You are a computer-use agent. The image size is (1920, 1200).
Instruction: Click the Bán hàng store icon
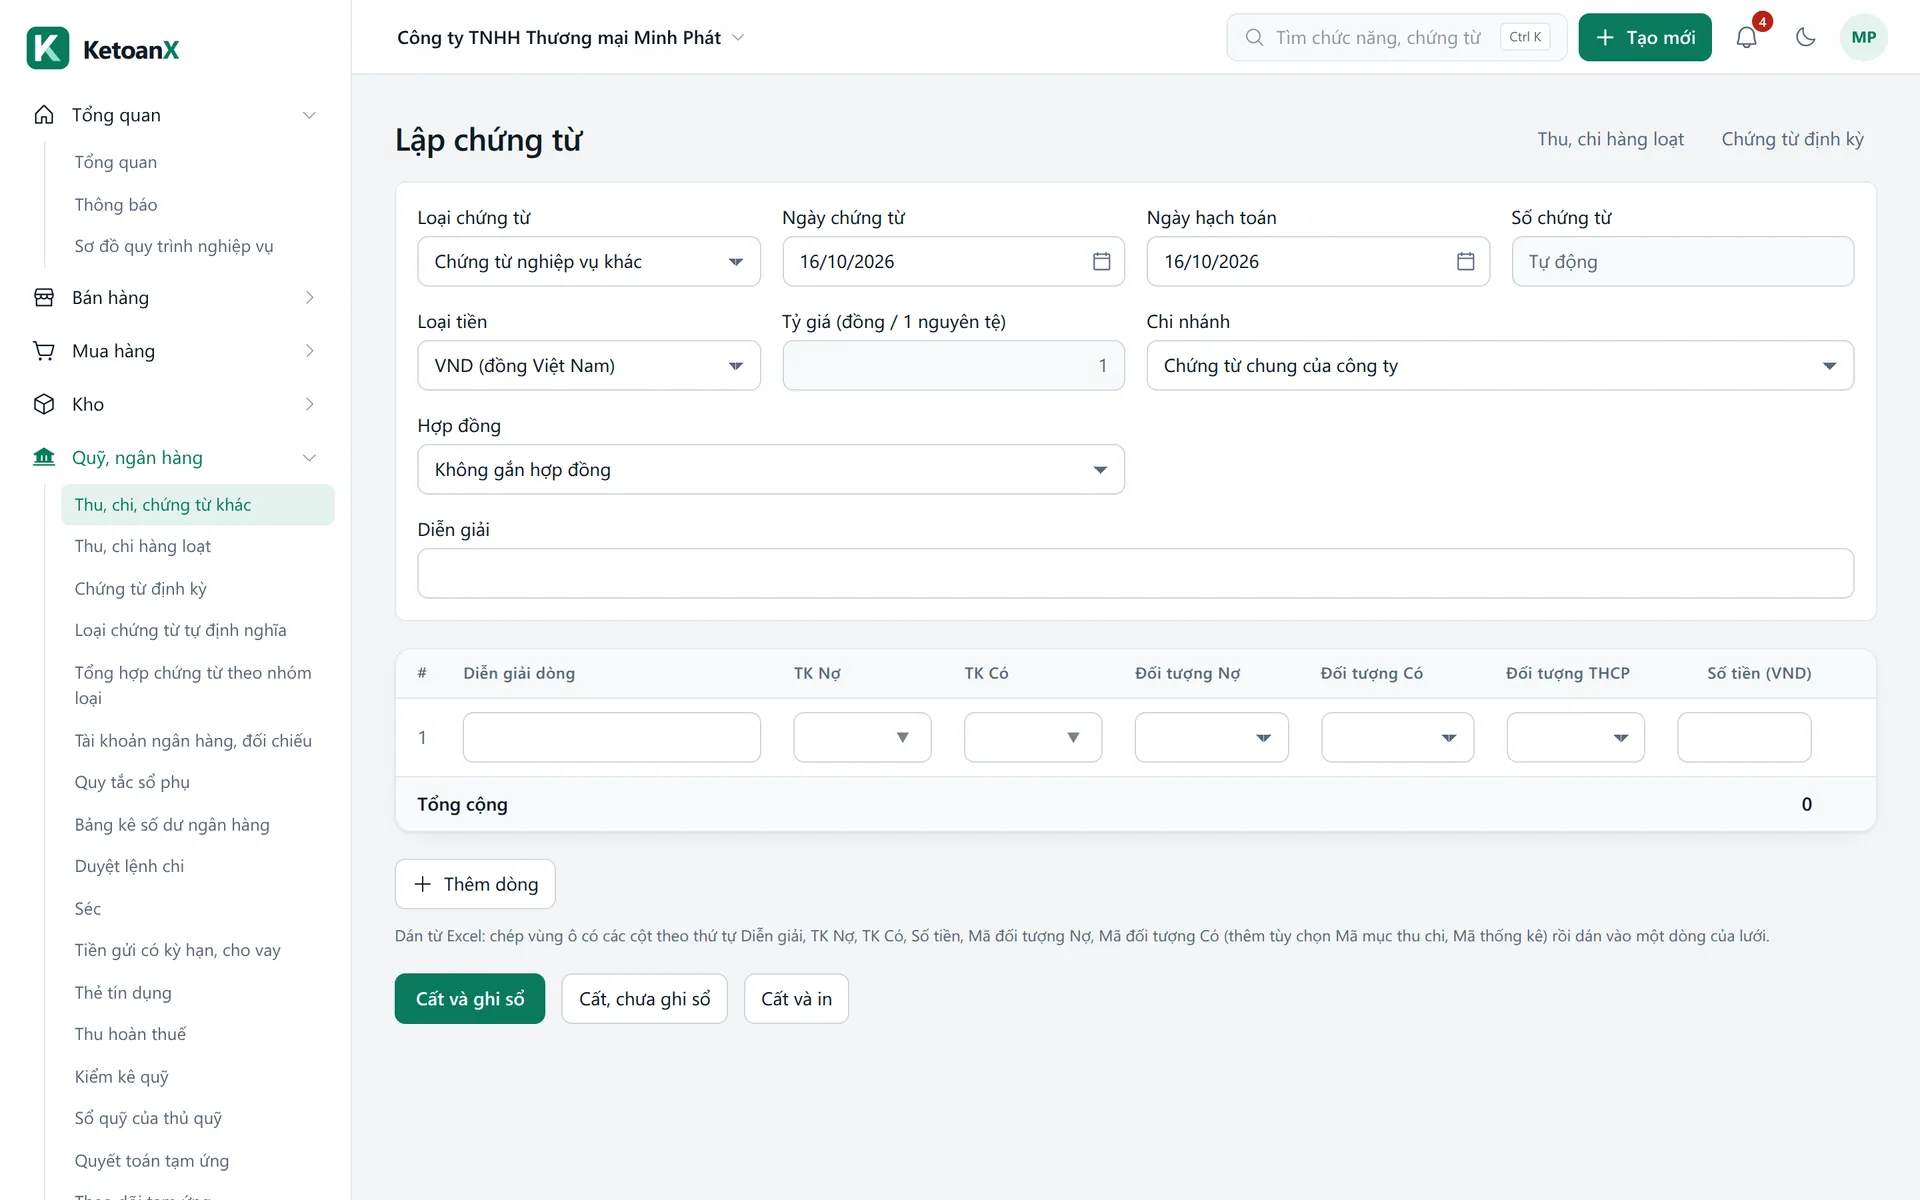point(44,297)
